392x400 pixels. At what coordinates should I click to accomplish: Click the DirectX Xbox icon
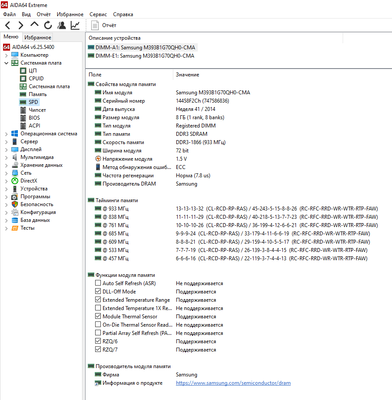(15, 181)
